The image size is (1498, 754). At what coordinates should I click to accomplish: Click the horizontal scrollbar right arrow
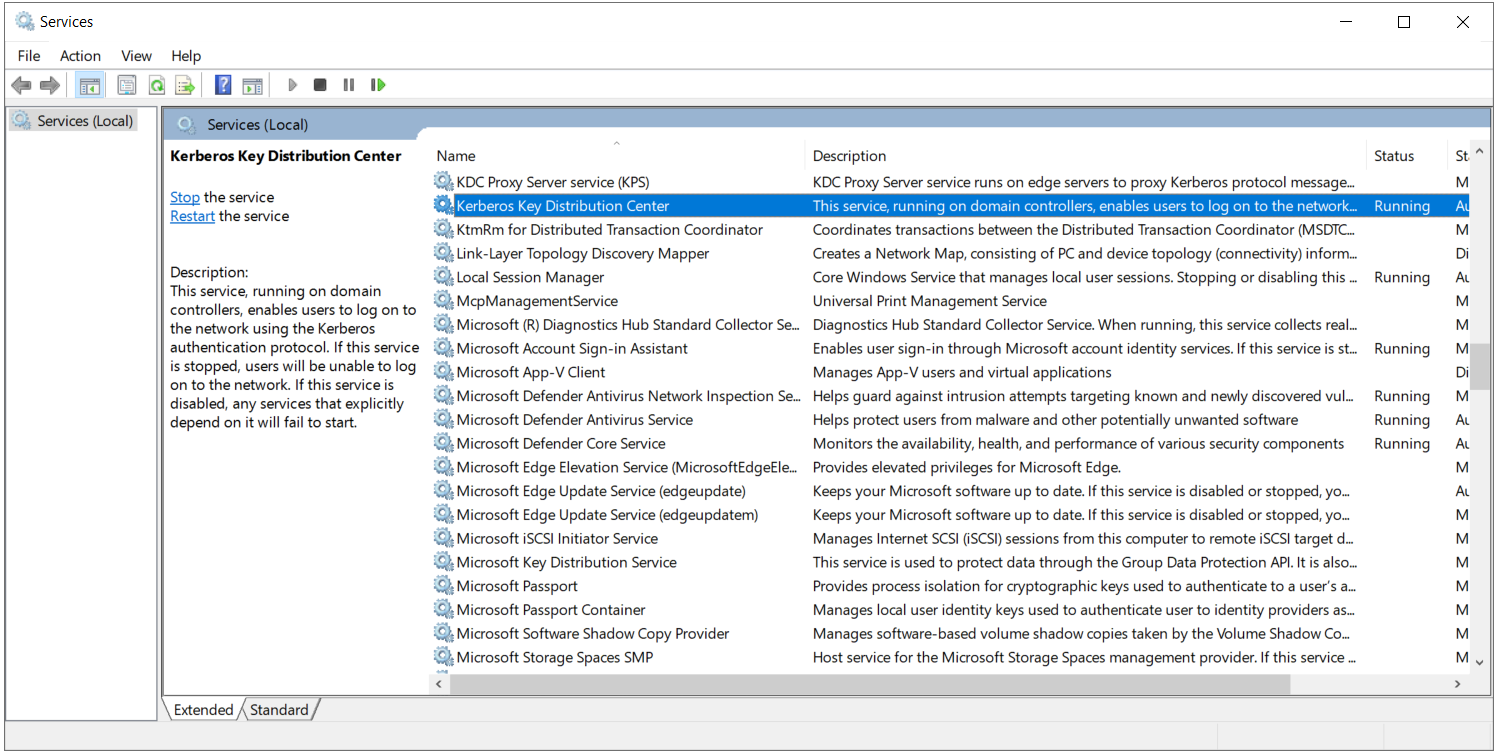tap(1458, 684)
